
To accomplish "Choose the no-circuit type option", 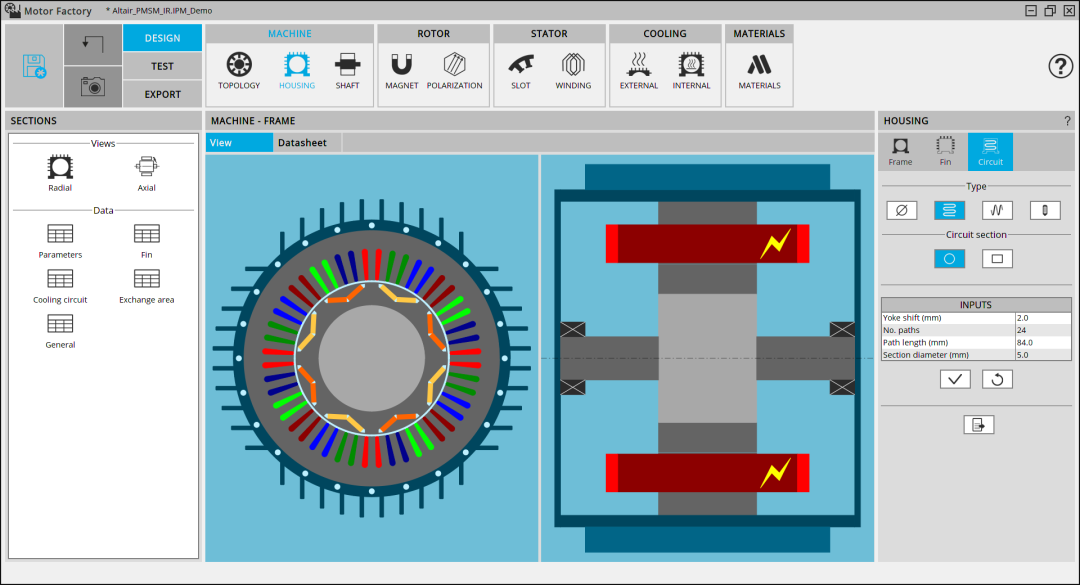I will (x=902, y=210).
